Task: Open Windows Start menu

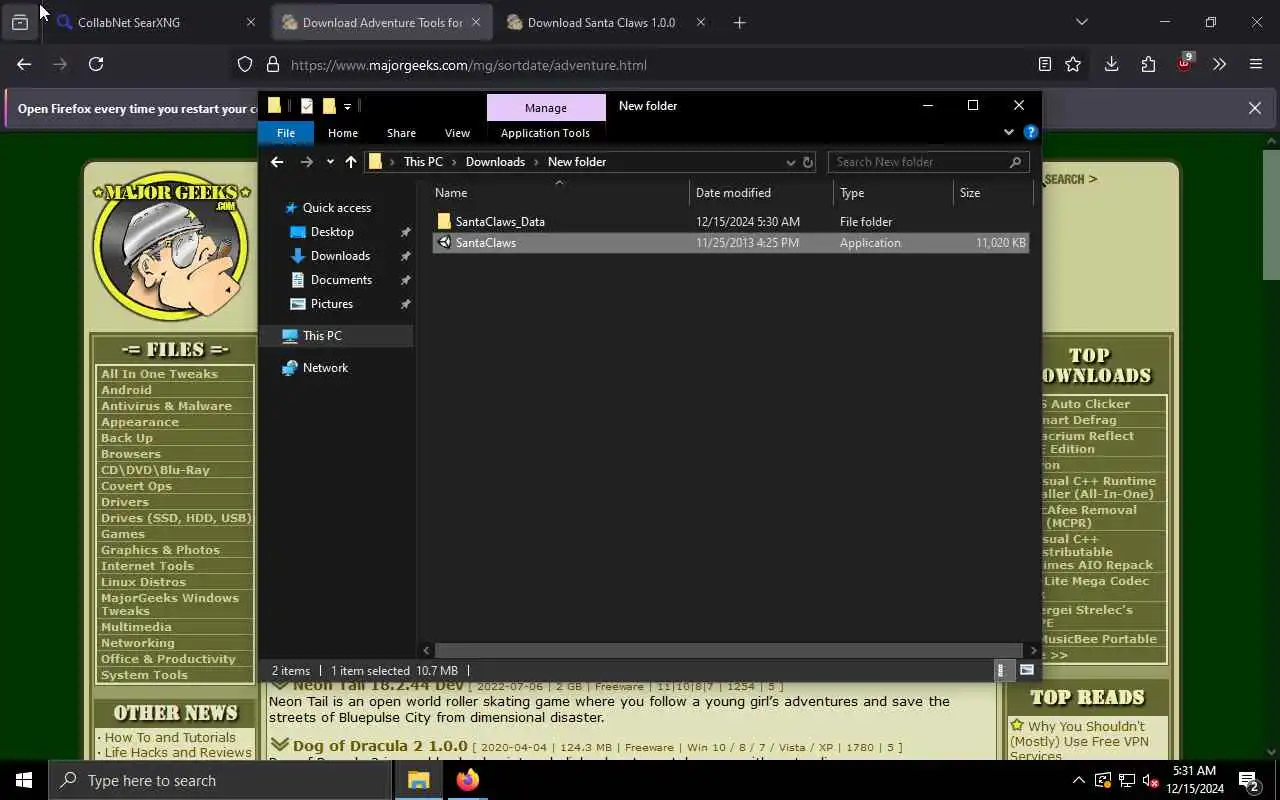Action: 24,780
